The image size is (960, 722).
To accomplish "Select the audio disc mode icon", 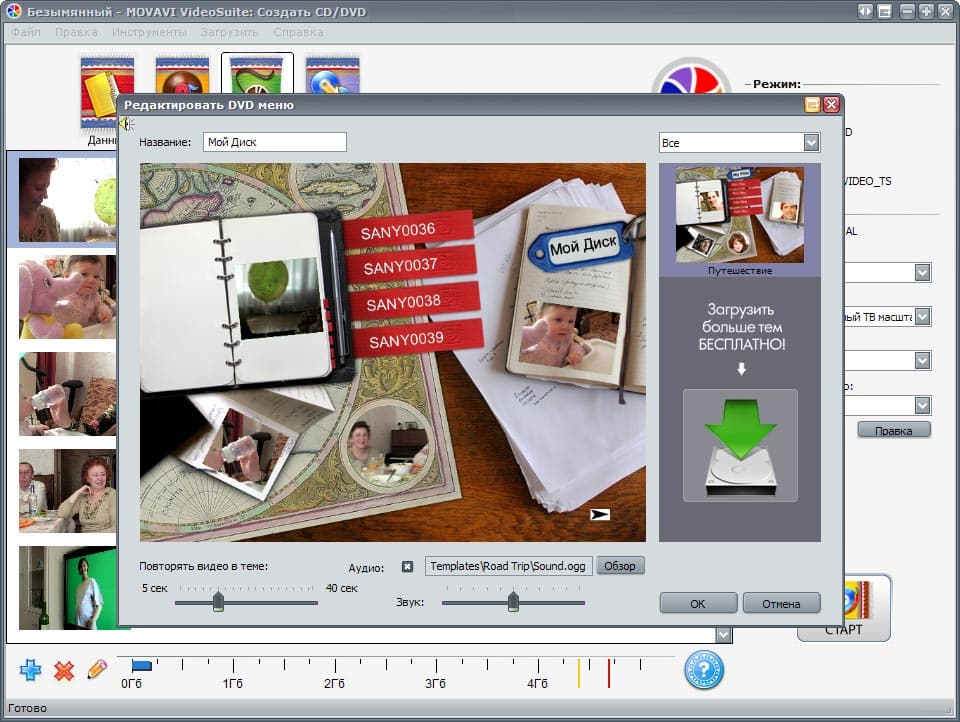I will pyautogui.click(x=182, y=75).
